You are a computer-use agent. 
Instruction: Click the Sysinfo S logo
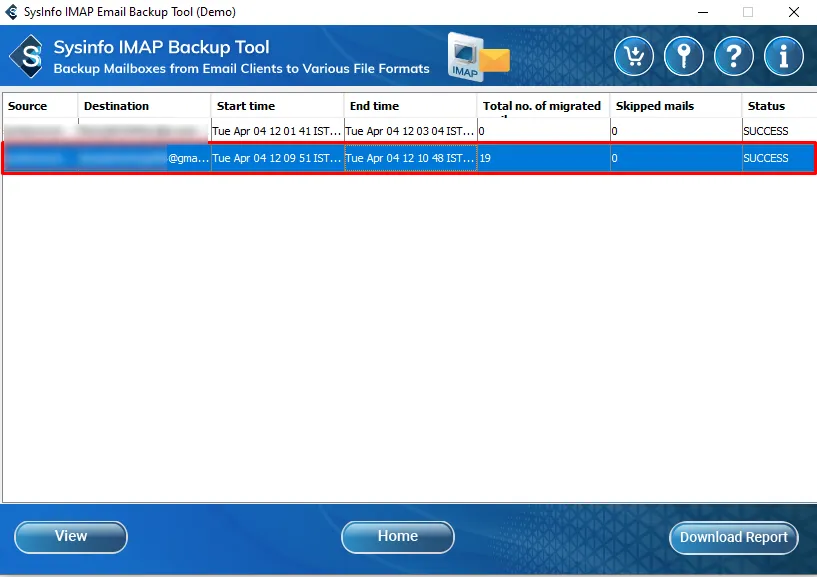pos(28,57)
